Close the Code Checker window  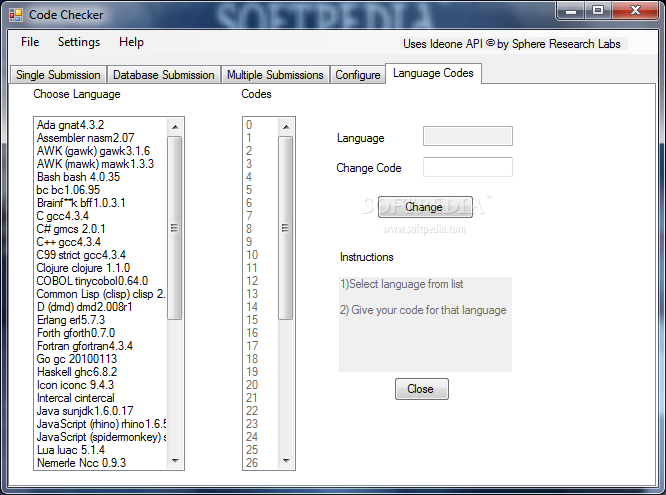(635, 11)
